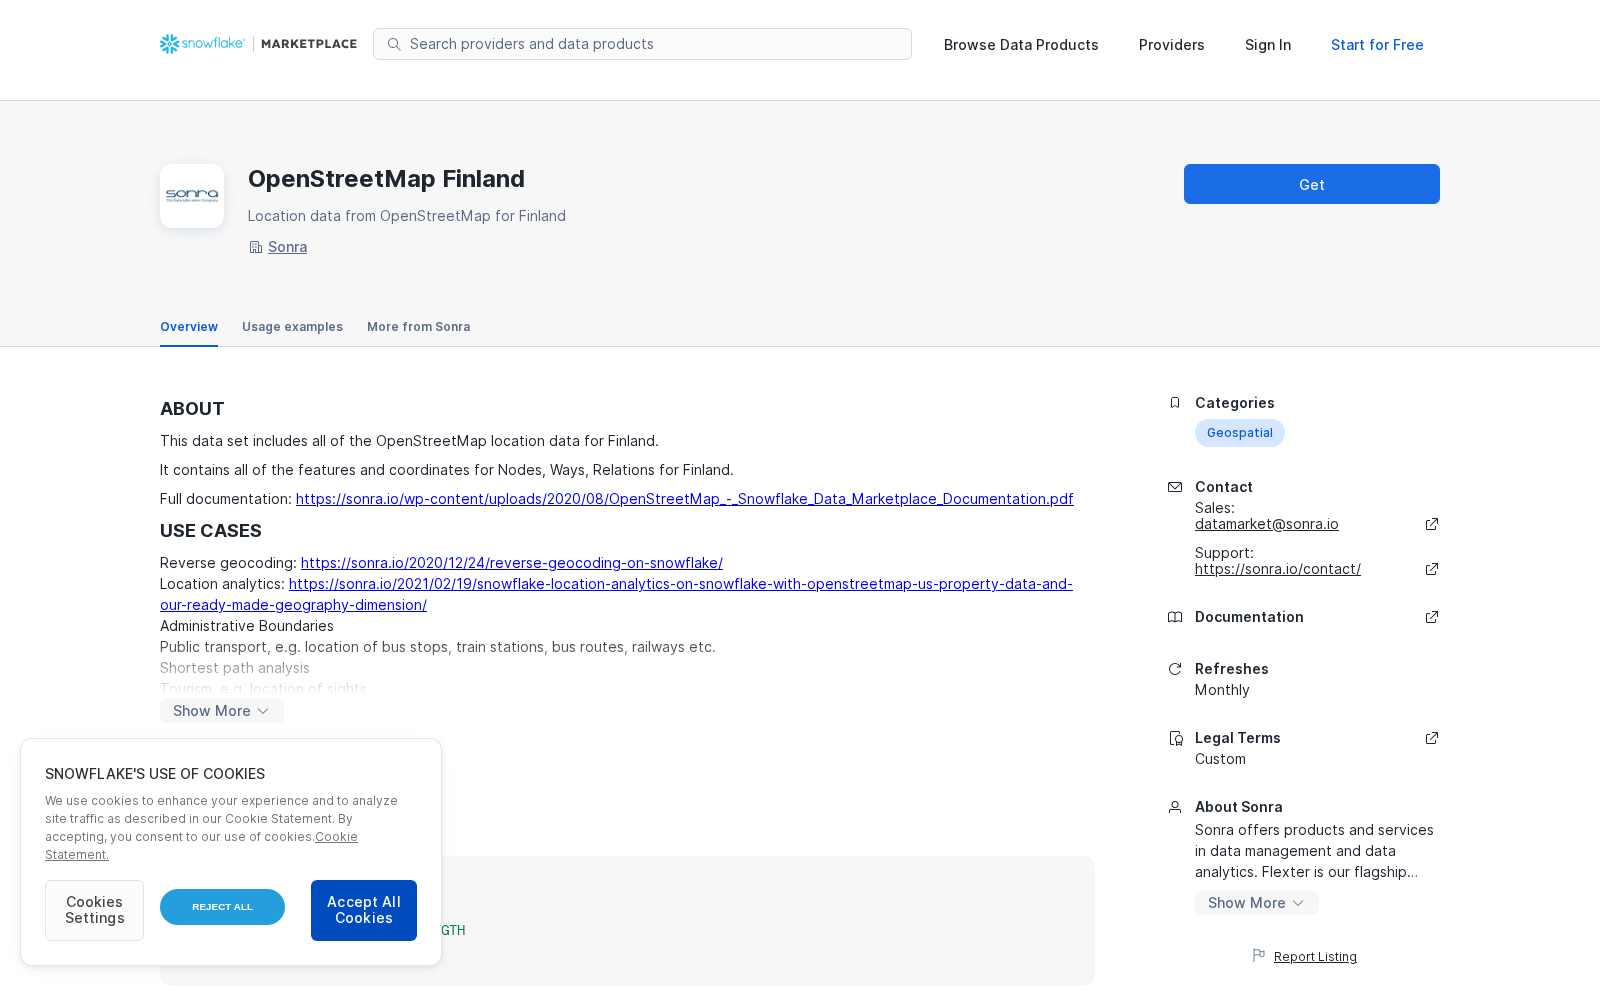Expand the About section with Show More

coord(222,711)
